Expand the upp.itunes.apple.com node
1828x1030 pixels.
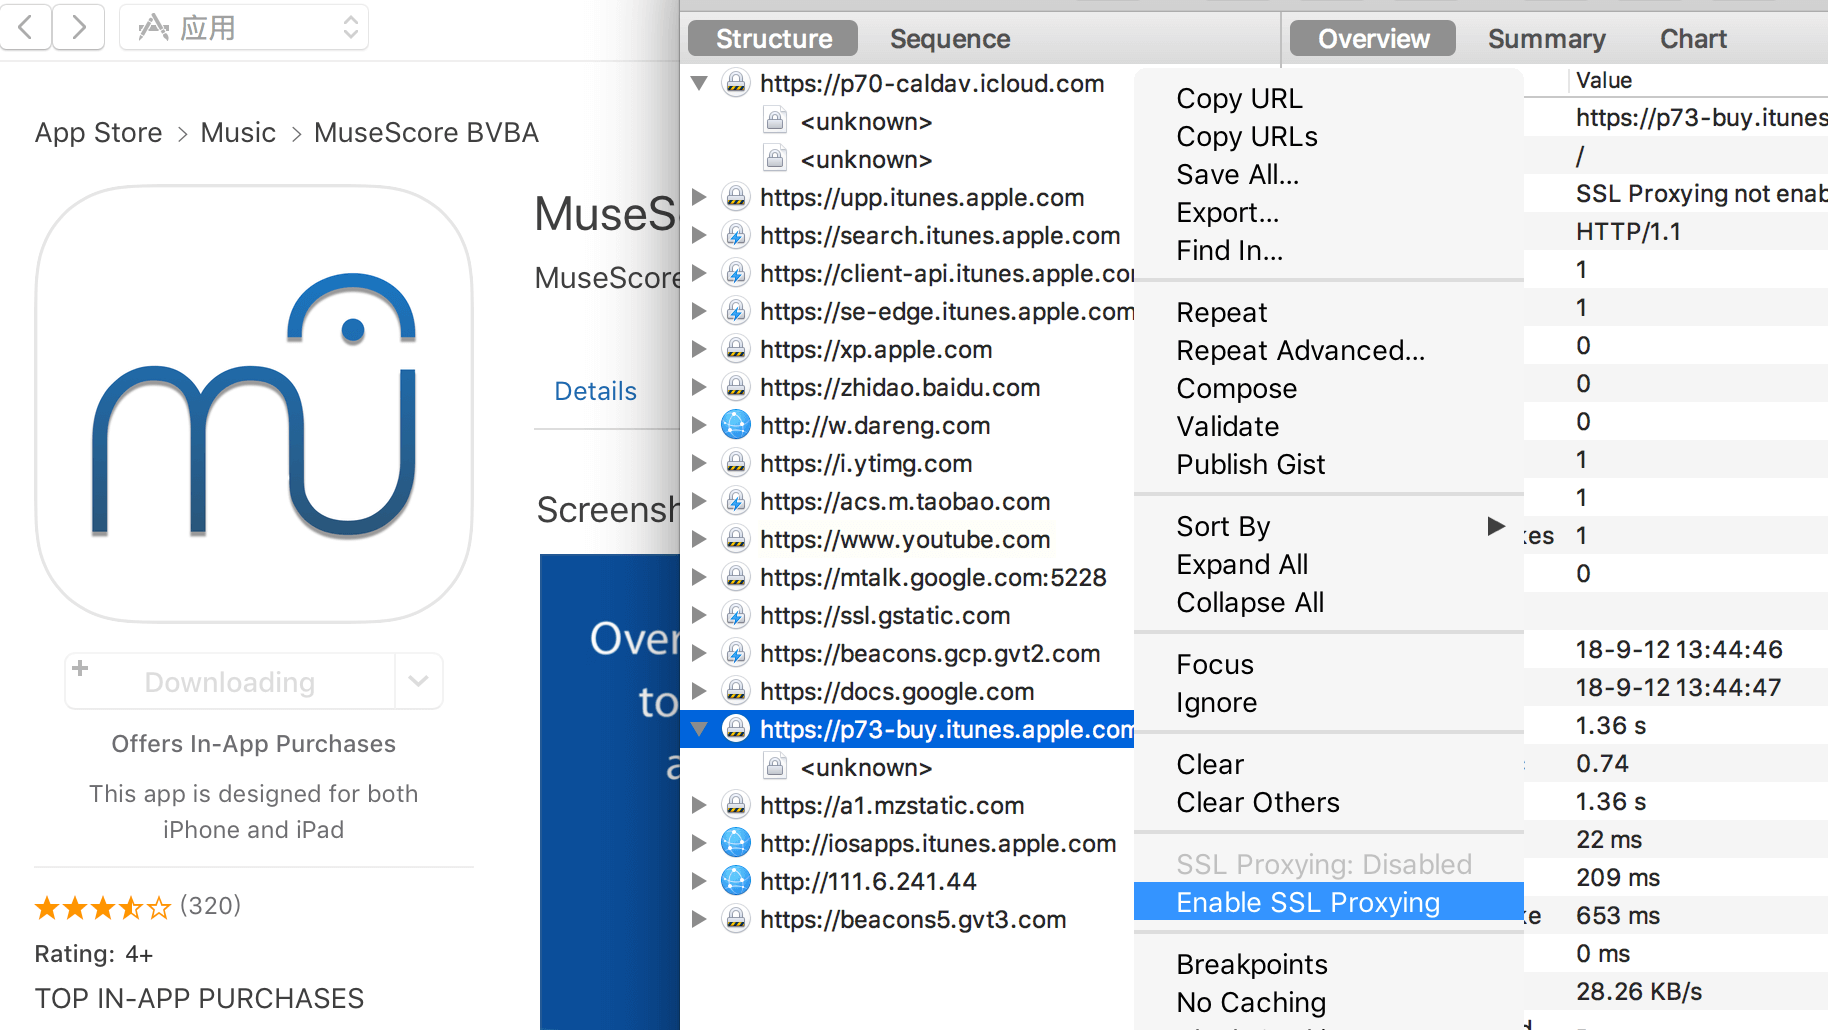tap(699, 197)
